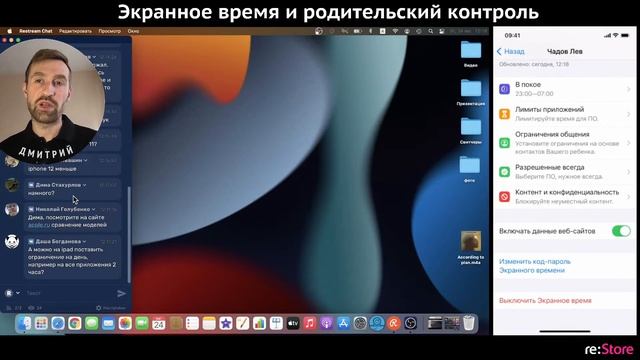Screen dimensions: 640x360
Task: Open Wi-Fi status in menu bar
Action: (x=395, y=31)
